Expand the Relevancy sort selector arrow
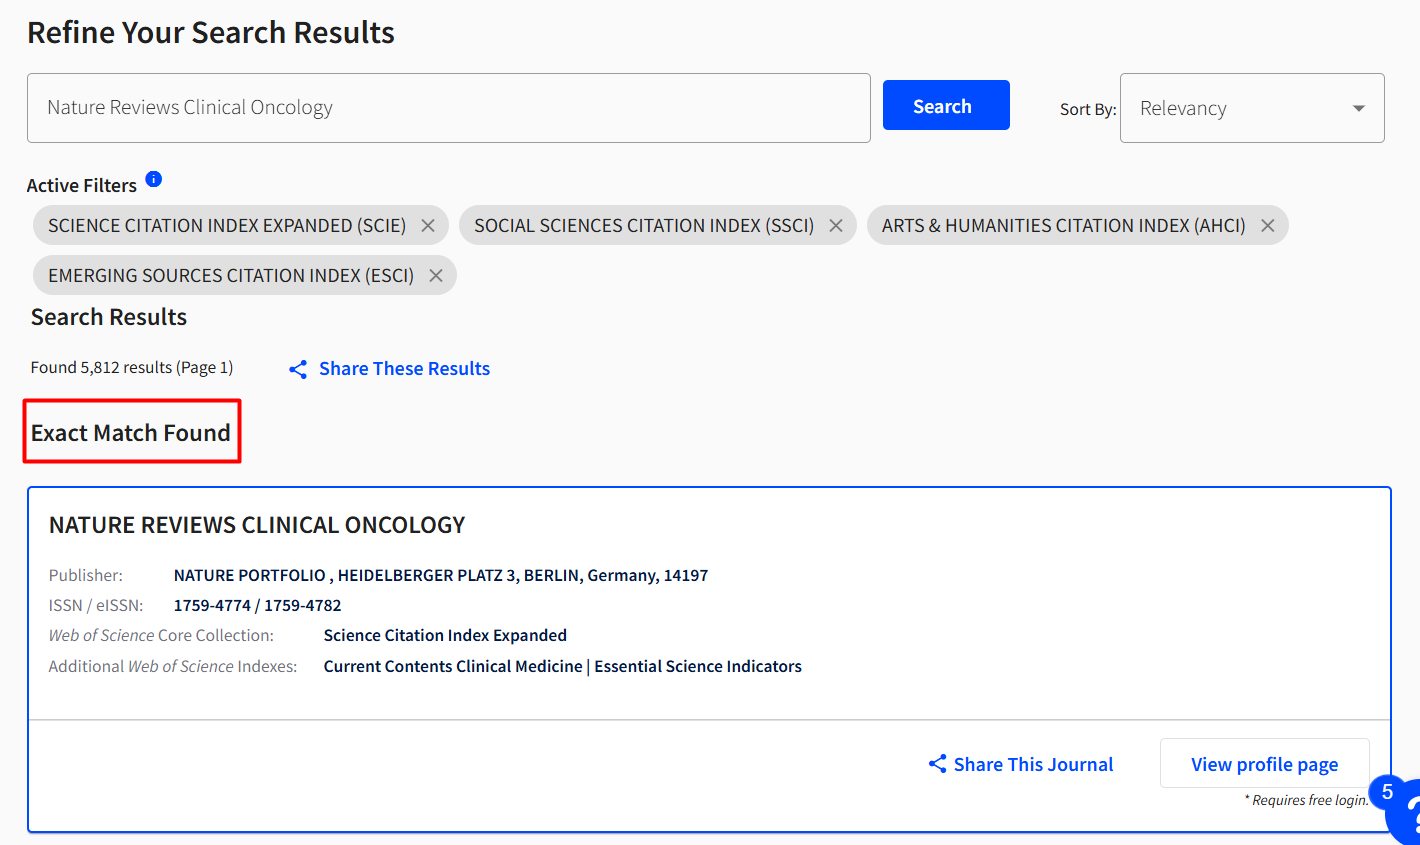Screen dimensions: 1420x845 [1358, 108]
